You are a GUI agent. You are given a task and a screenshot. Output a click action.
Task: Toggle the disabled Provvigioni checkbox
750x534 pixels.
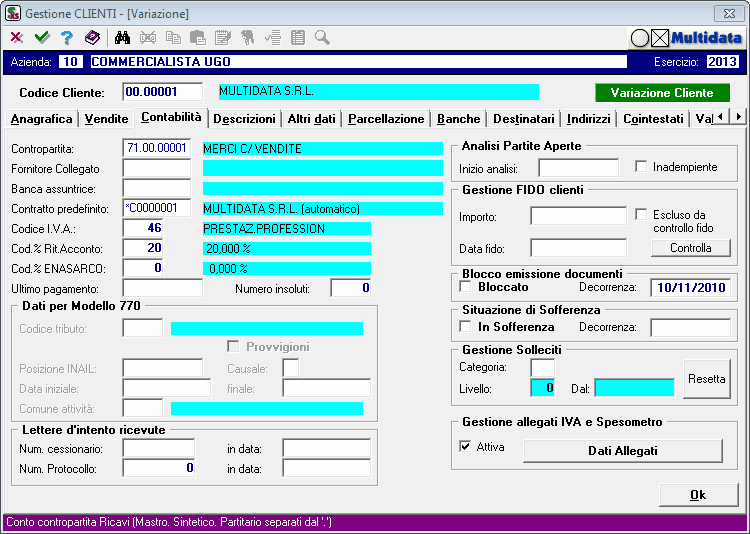(x=233, y=346)
